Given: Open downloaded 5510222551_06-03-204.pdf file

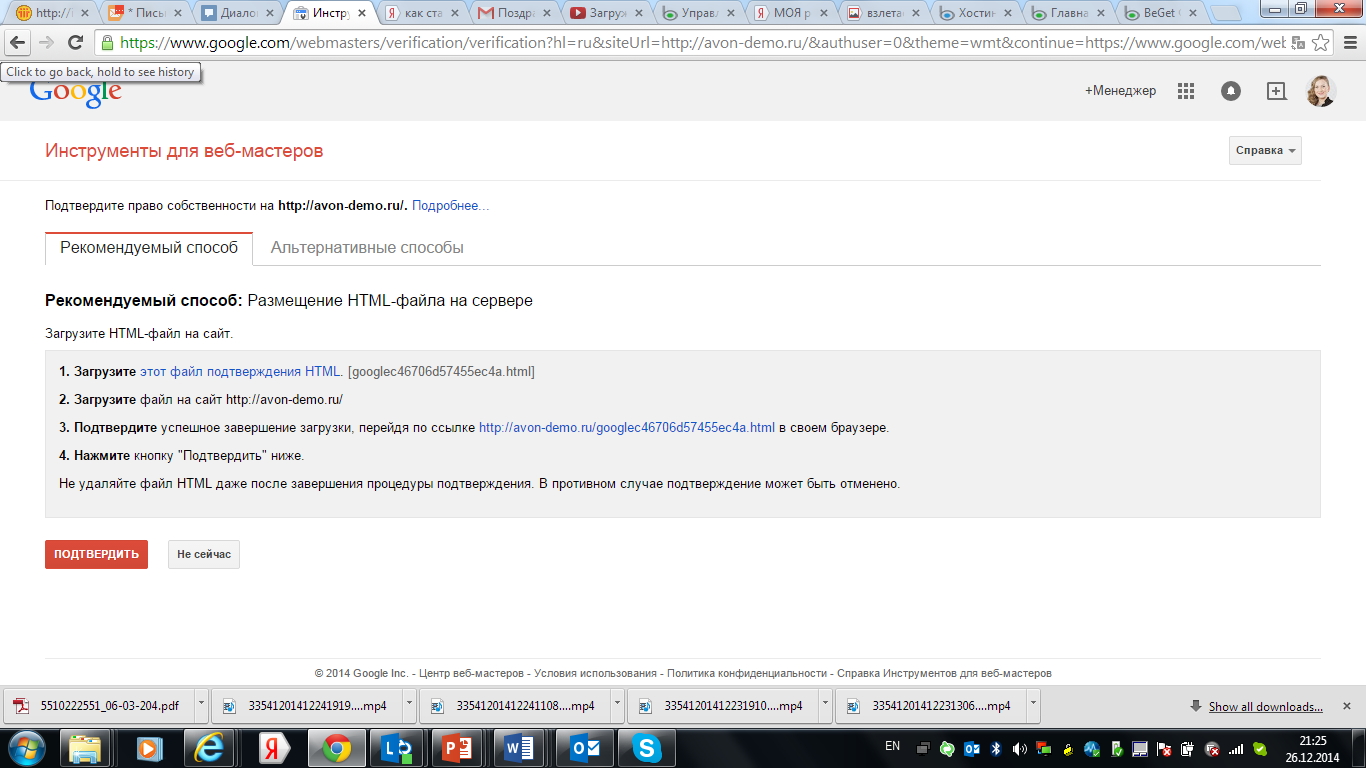Looking at the screenshot, I should pyautogui.click(x=98, y=706).
